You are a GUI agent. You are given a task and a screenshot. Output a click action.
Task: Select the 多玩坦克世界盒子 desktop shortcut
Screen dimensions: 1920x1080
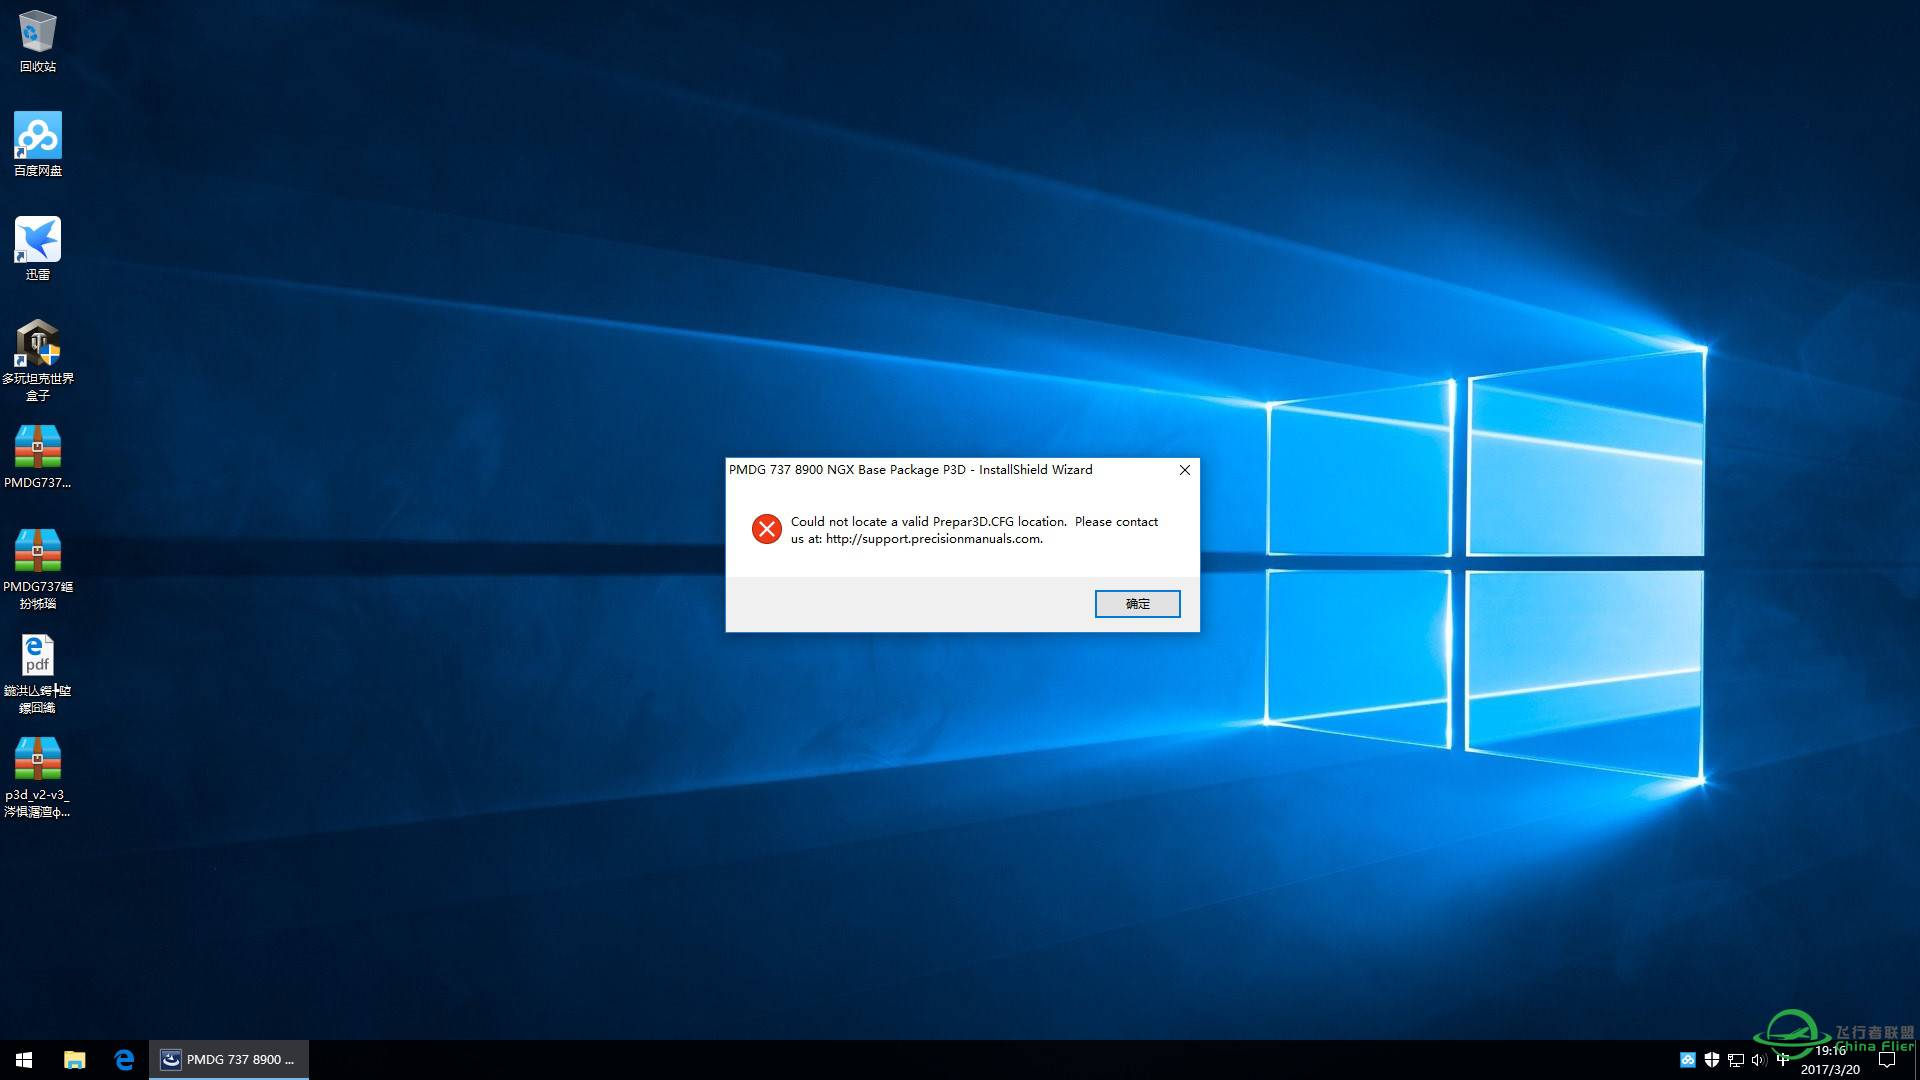pos(38,361)
